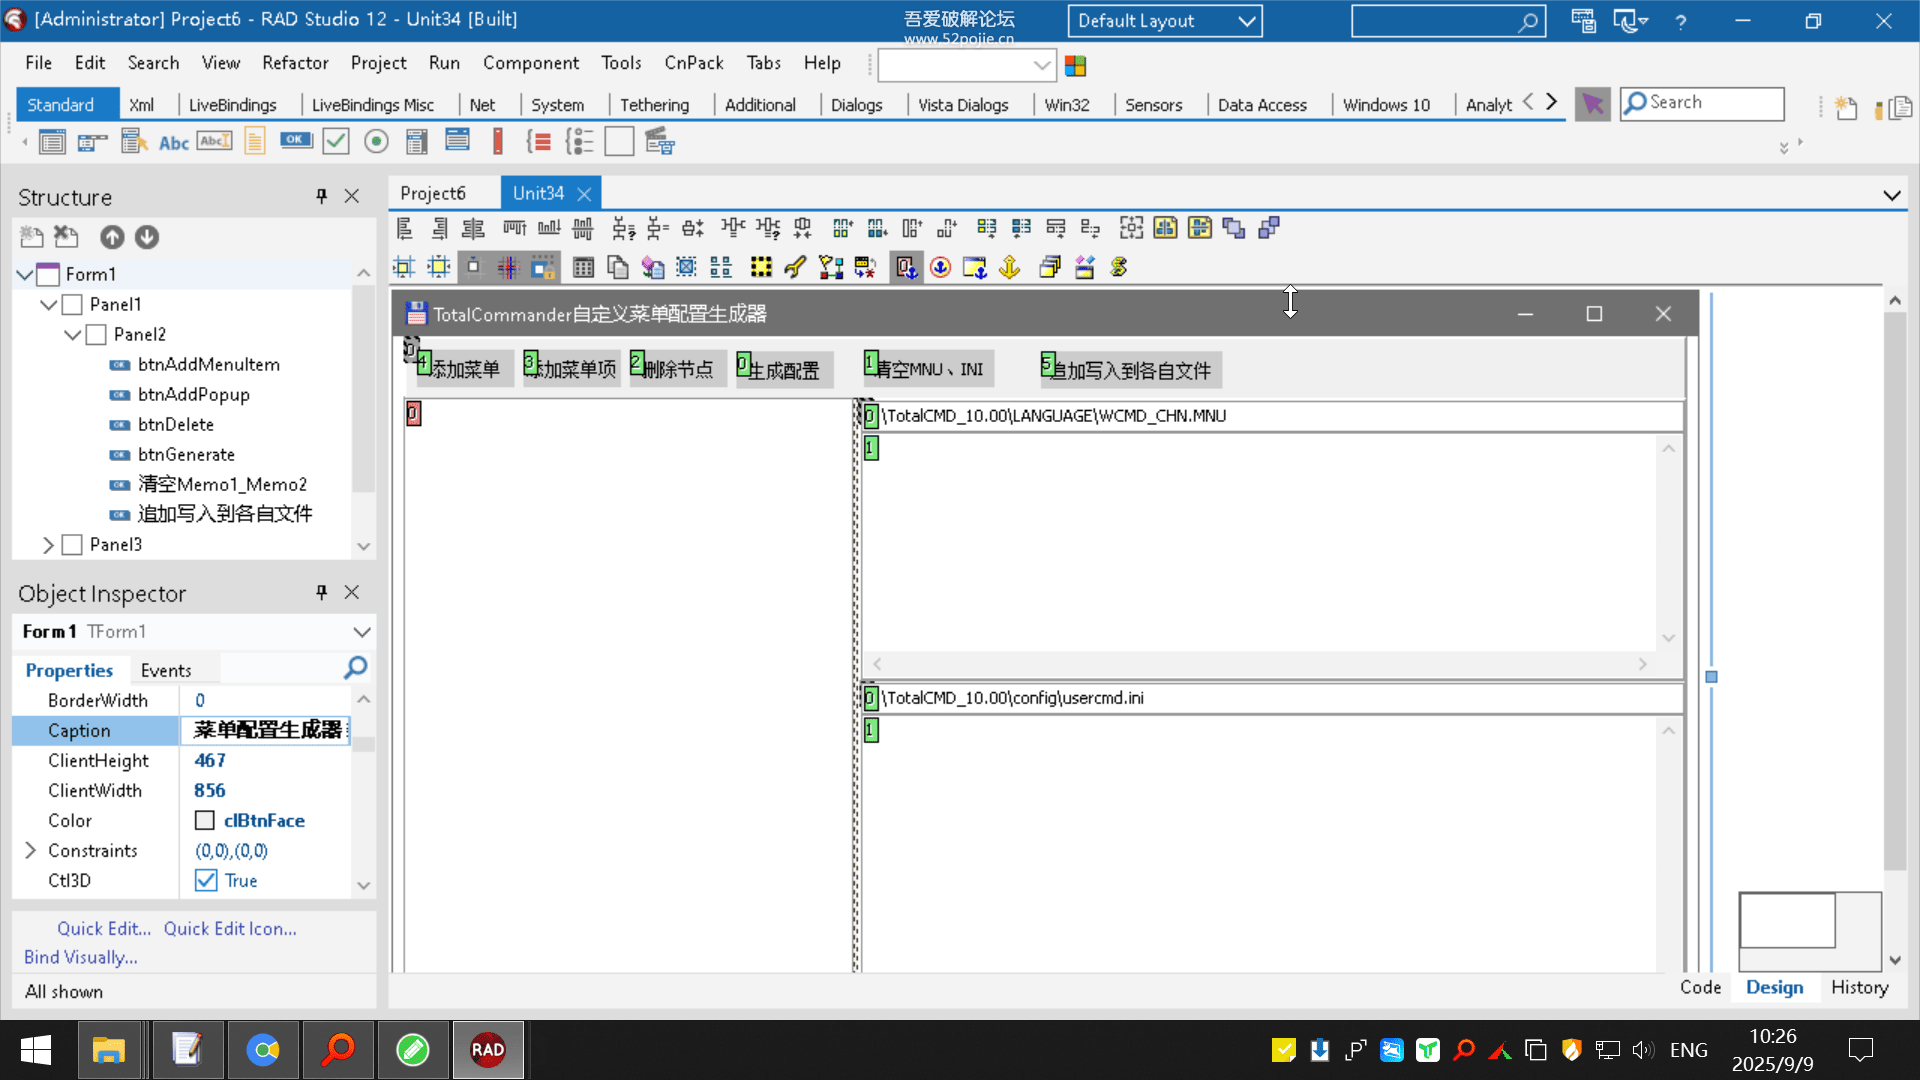This screenshot has height=1080, width=1920.
Task: Toggle the checkbox next to Panel1
Action: click(72, 304)
